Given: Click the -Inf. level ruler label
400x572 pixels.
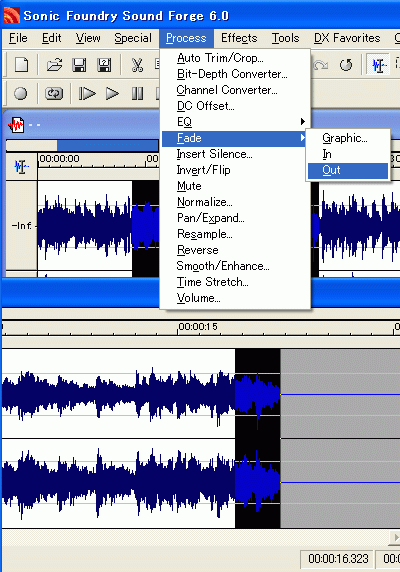Looking at the screenshot, I should point(22,226).
